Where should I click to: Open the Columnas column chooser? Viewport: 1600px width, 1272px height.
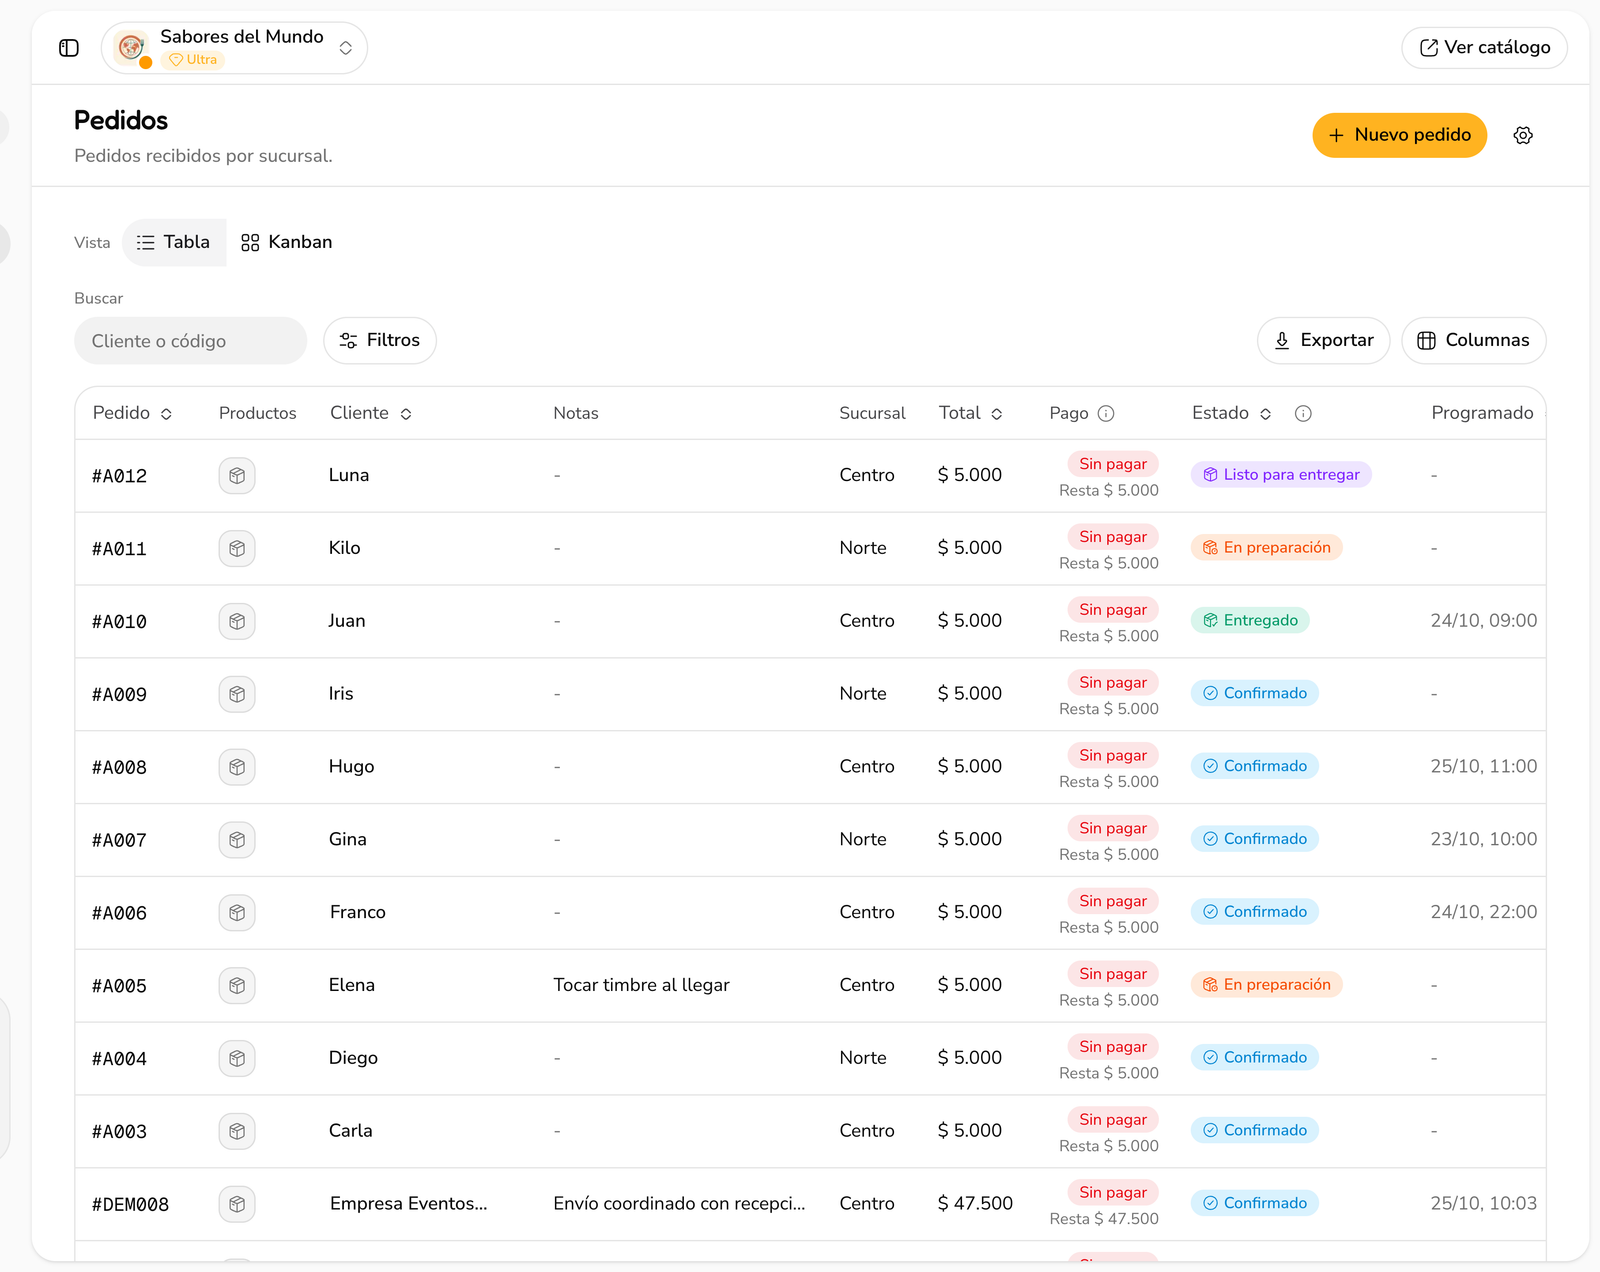pos(1473,341)
